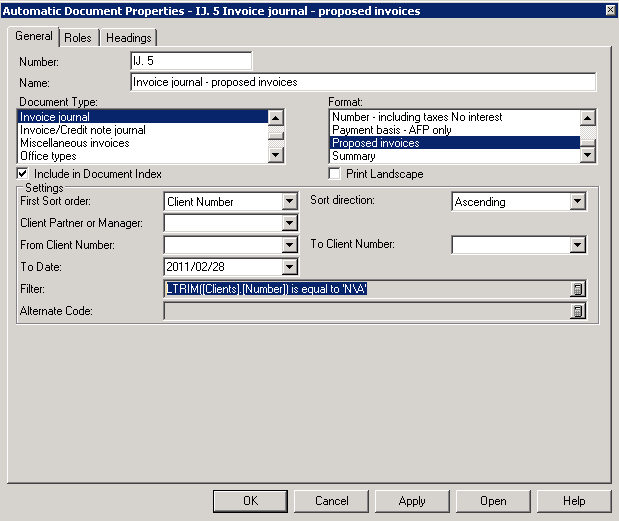Open the To Client Number dropdown
Viewport: 619px width, 521px height.
[577, 245]
